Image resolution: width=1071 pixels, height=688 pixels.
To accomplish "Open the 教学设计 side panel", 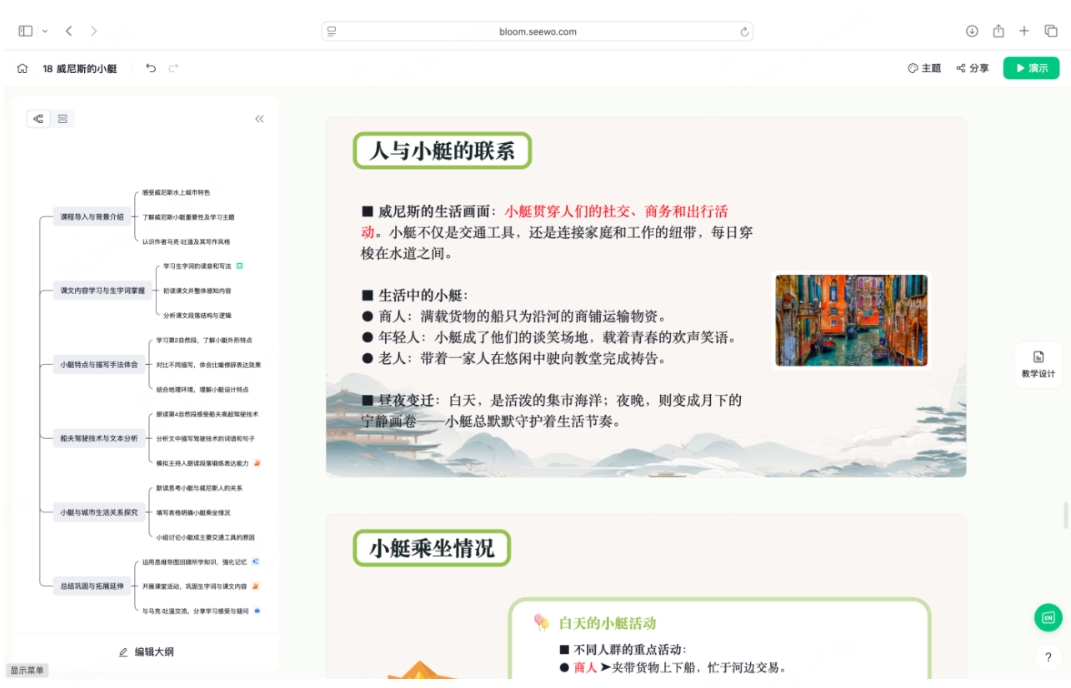I will point(1038,364).
